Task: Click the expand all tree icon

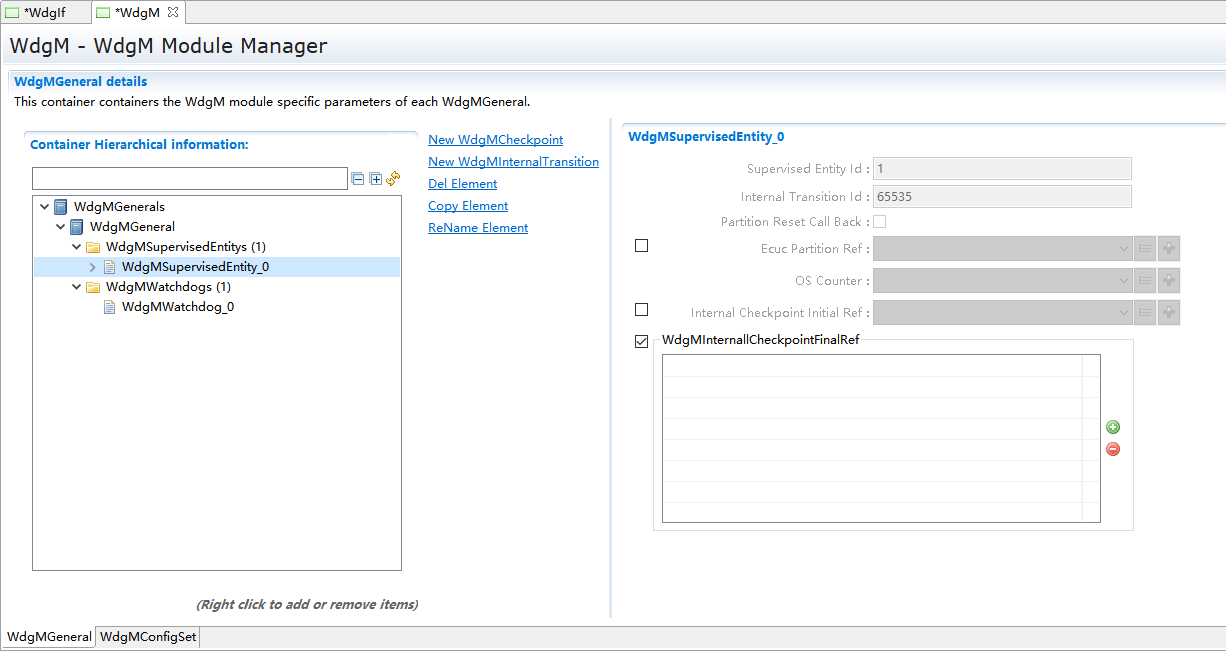Action: [376, 179]
